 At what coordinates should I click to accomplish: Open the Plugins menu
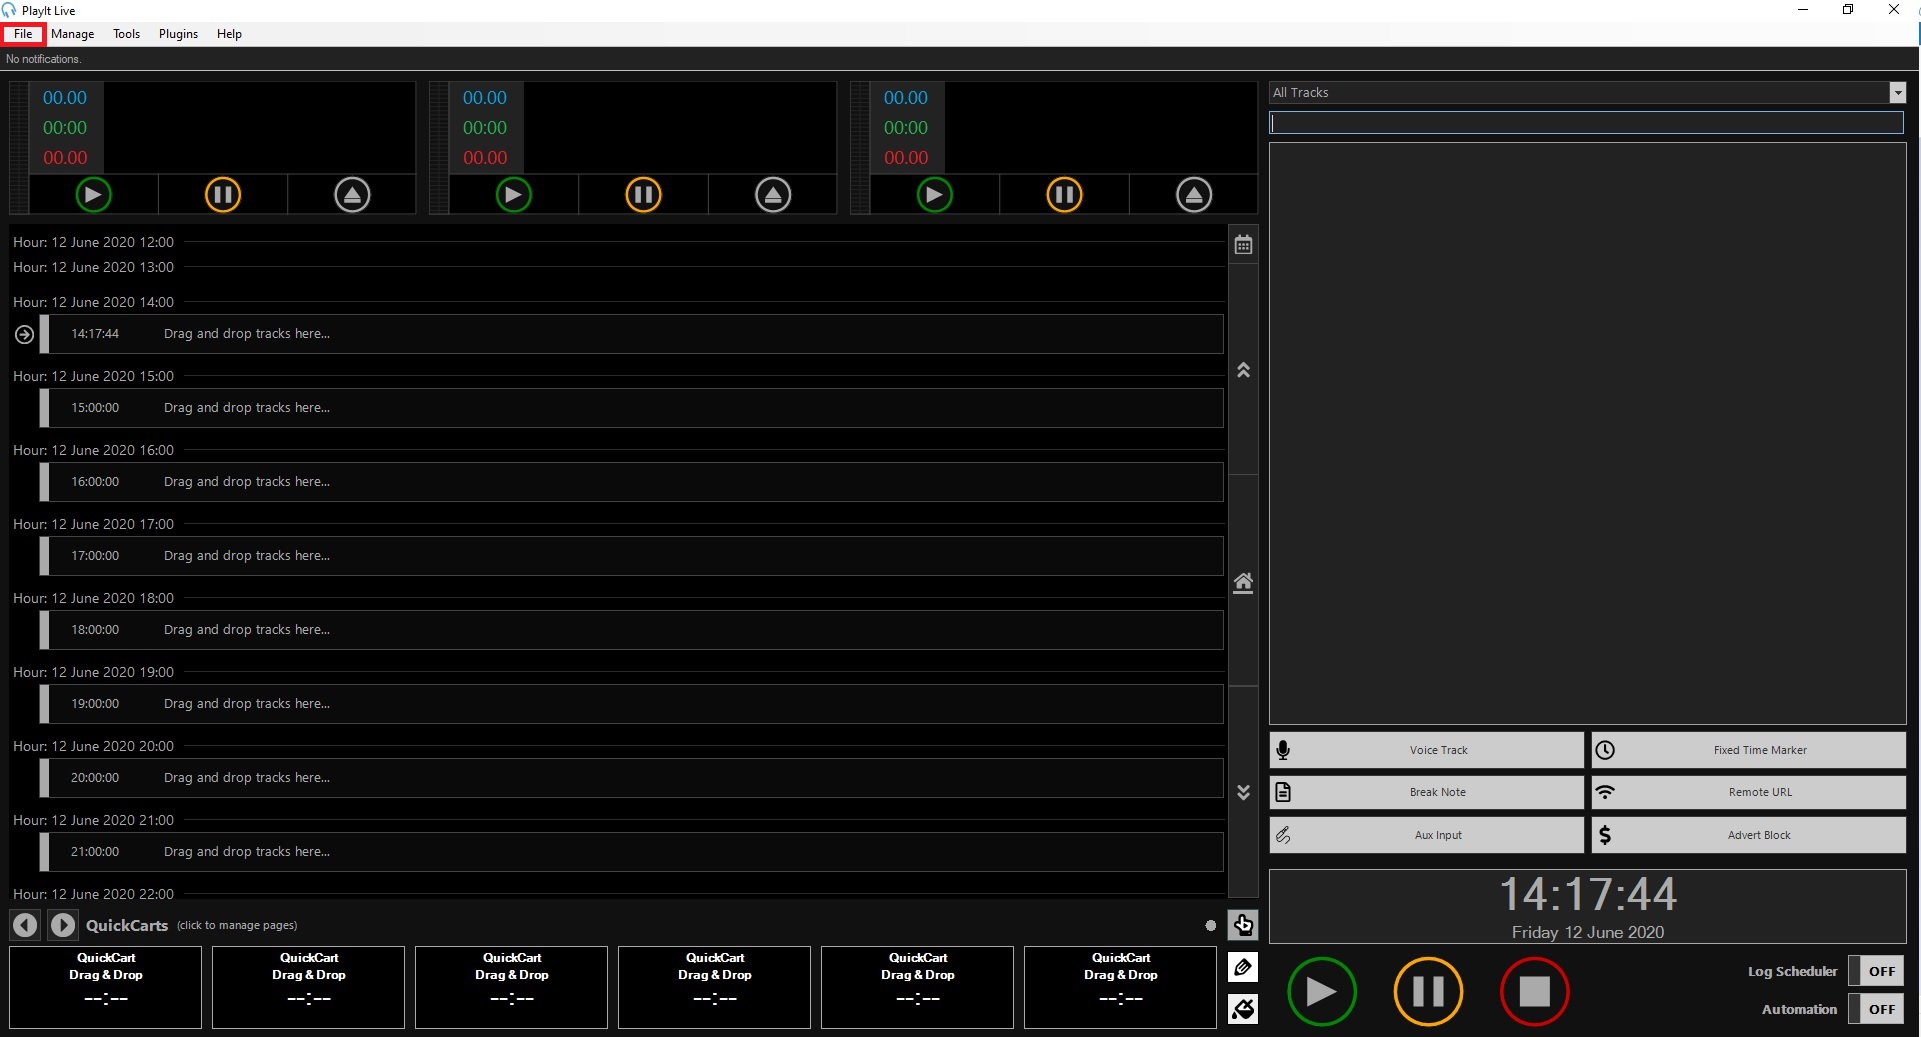click(x=178, y=34)
